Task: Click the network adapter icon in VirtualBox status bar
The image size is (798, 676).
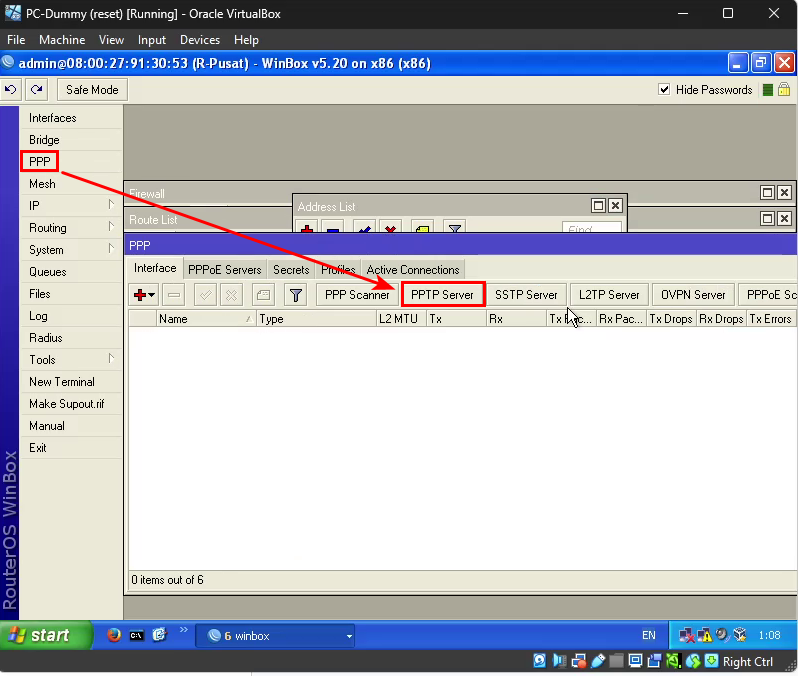Action: pyautogui.click(x=579, y=661)
